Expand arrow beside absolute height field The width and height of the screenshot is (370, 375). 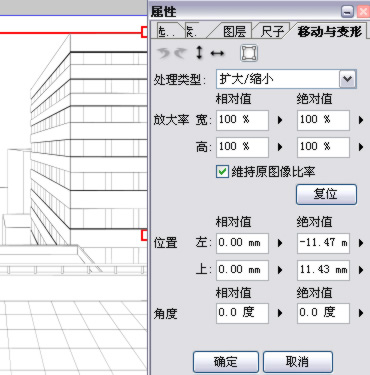click(x=361, y=147)
